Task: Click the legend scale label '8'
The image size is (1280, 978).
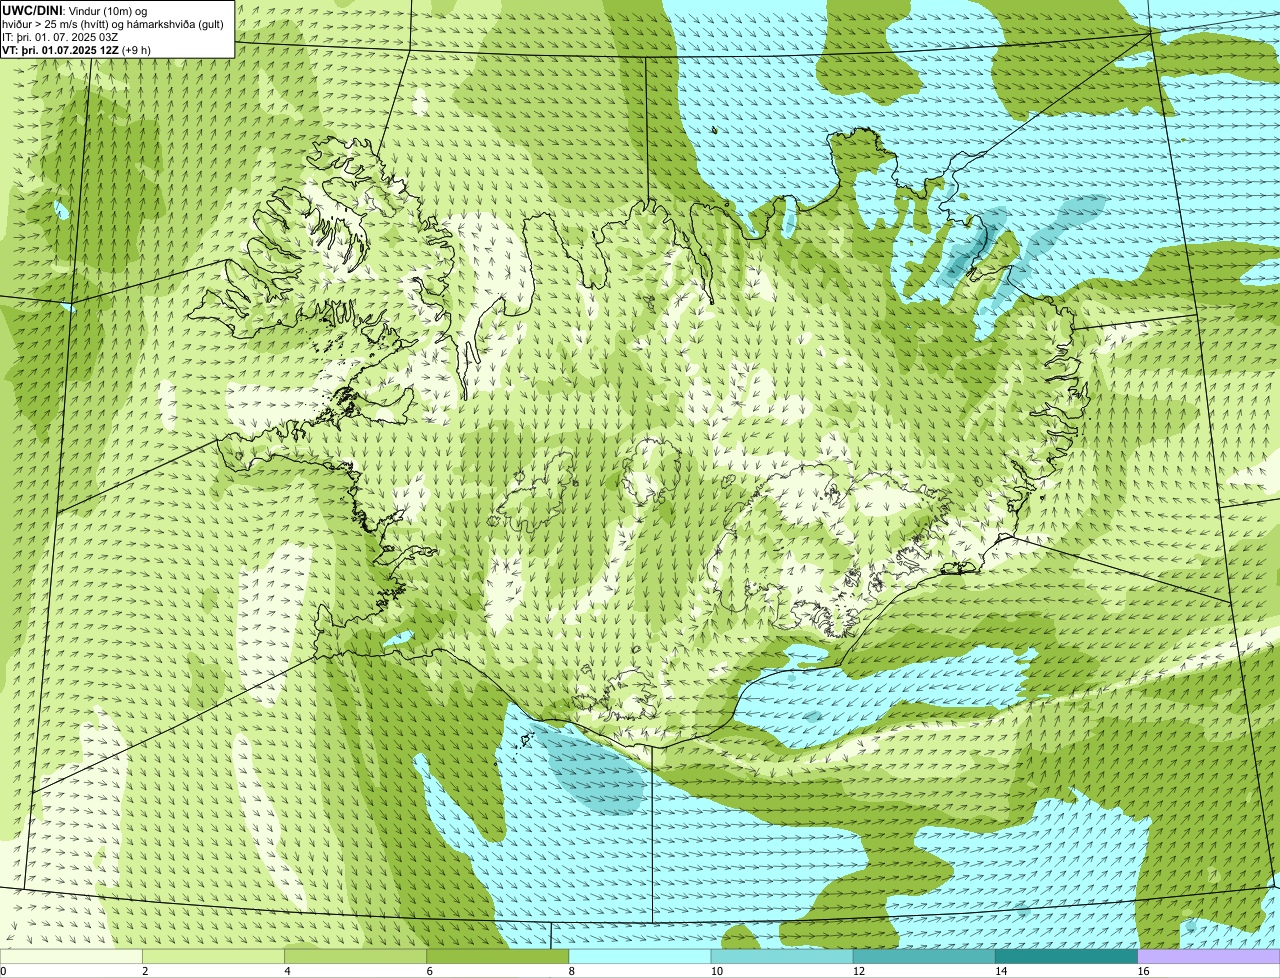Action: click(572, 971)
